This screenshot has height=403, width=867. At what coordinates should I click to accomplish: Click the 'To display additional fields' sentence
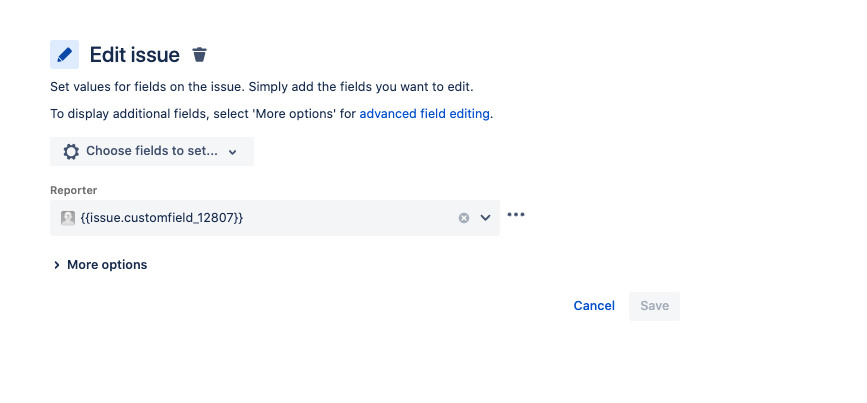(x=271, y=114)
